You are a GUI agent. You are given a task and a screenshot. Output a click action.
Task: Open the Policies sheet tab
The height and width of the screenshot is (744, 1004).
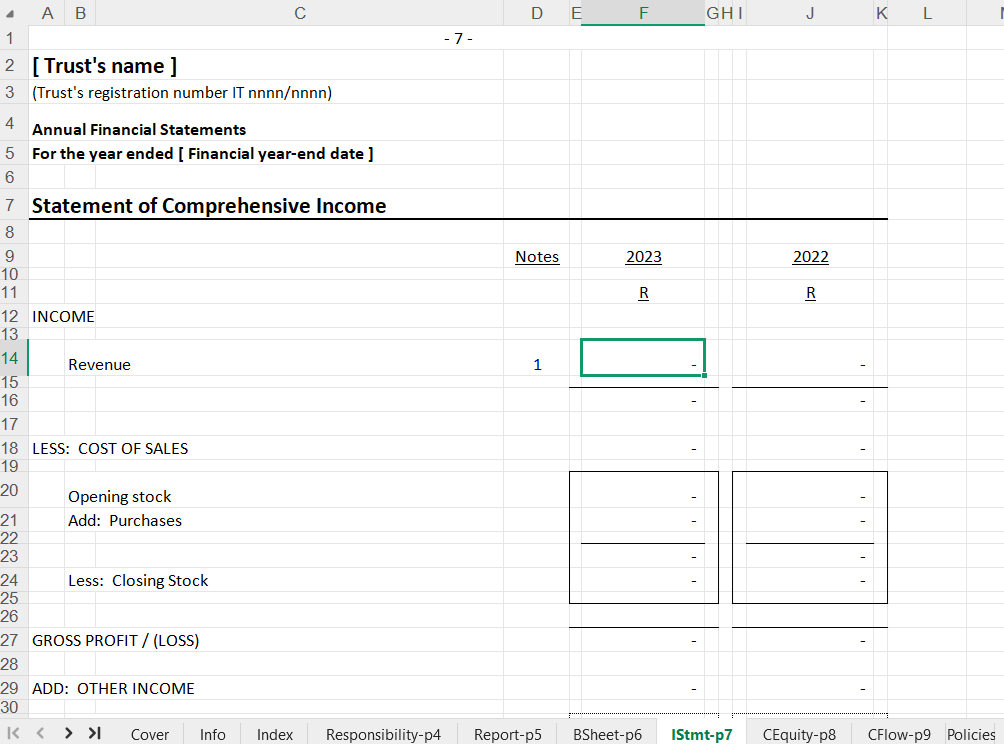(x=971, y=734)
